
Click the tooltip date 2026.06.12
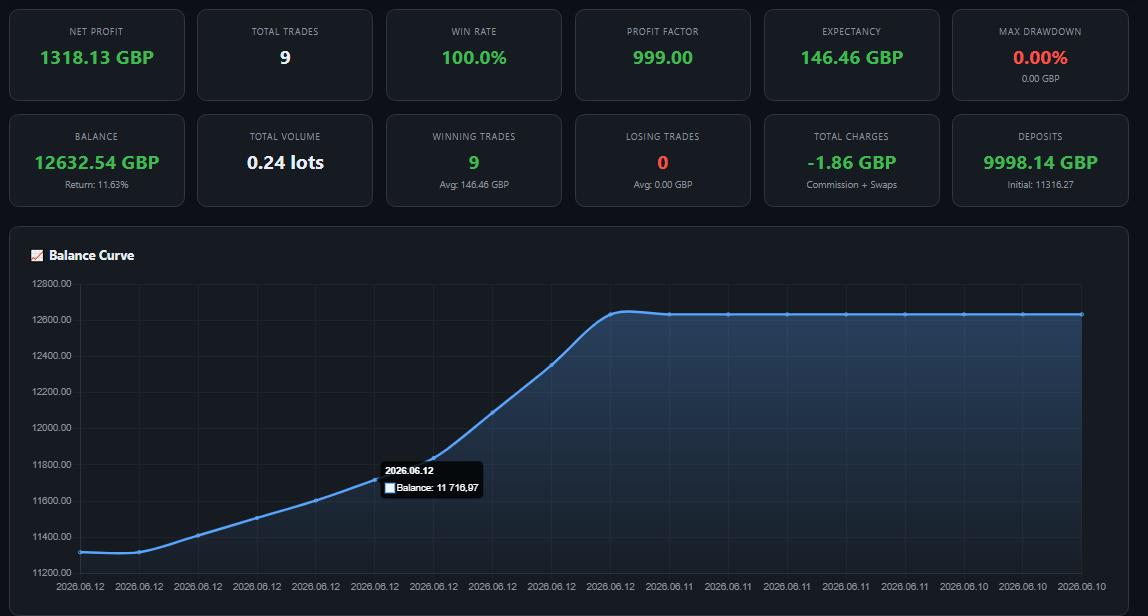point(409,471)
